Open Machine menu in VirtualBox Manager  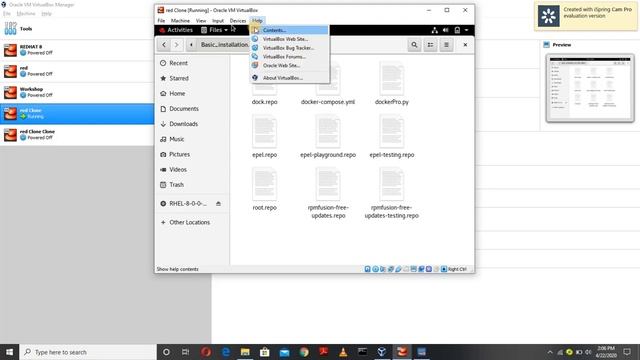click(26, 13)
